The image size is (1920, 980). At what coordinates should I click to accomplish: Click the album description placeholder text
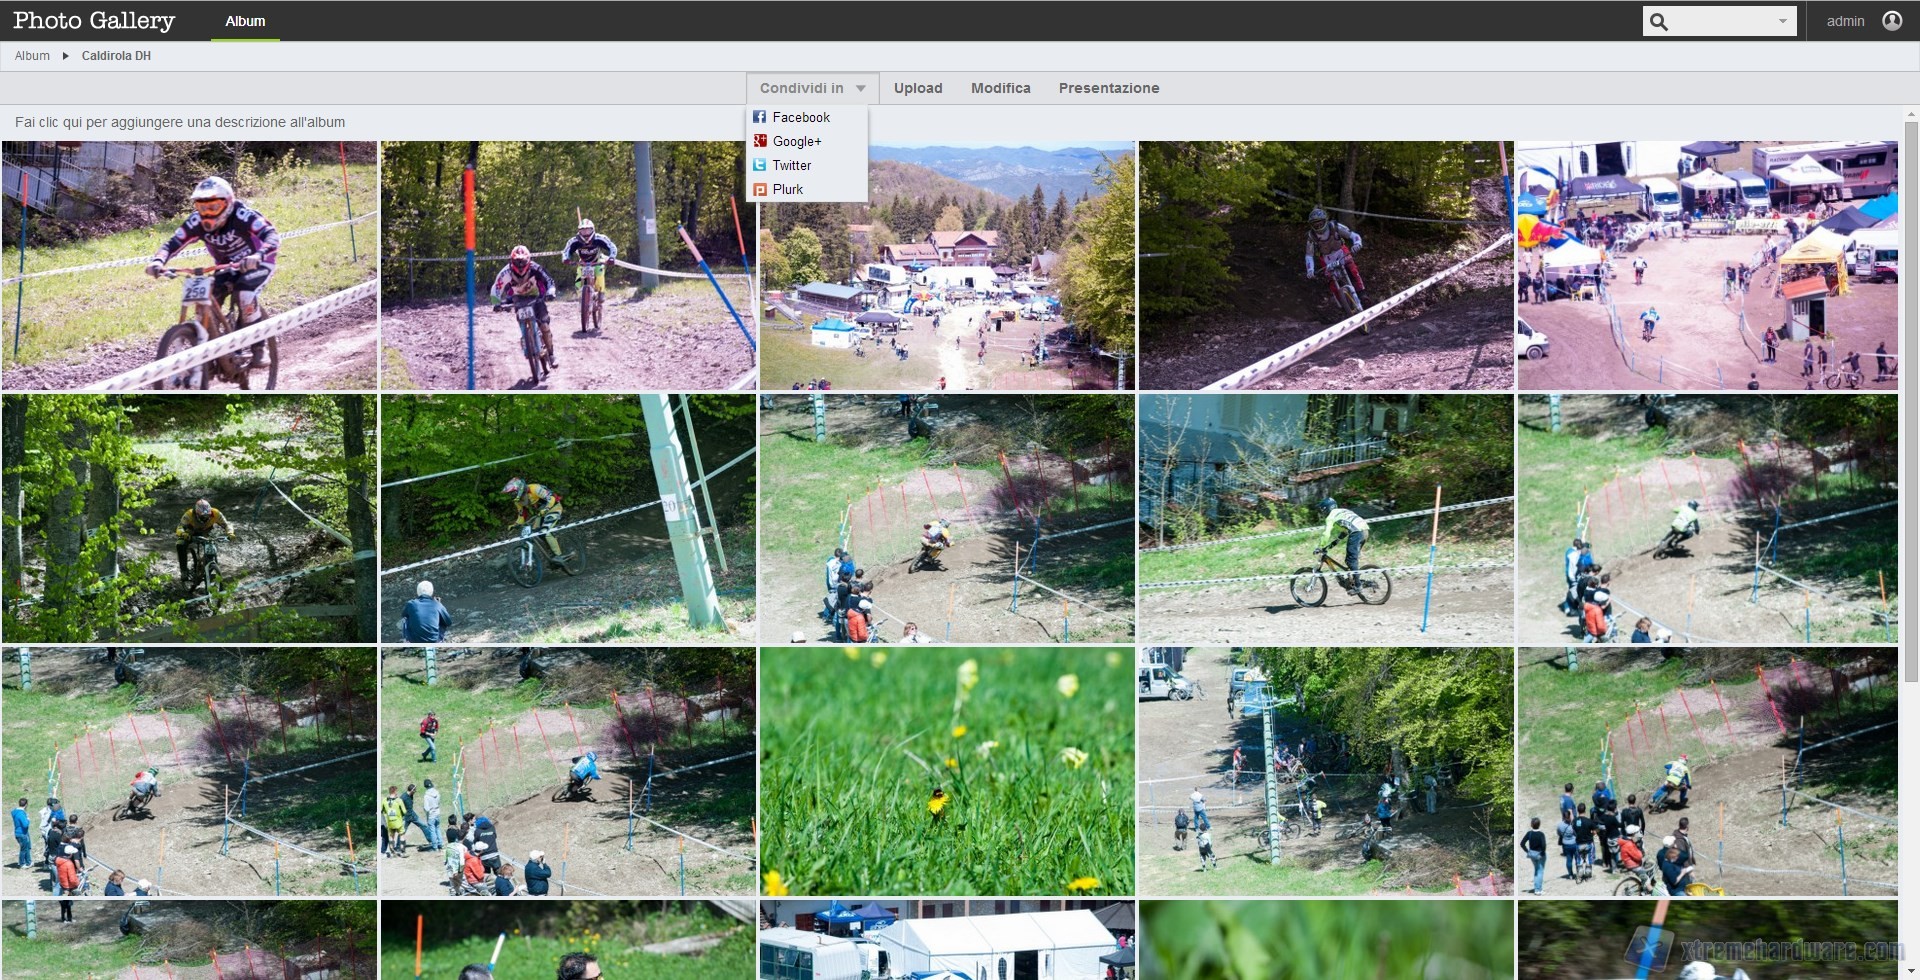[x=180, y=122]
